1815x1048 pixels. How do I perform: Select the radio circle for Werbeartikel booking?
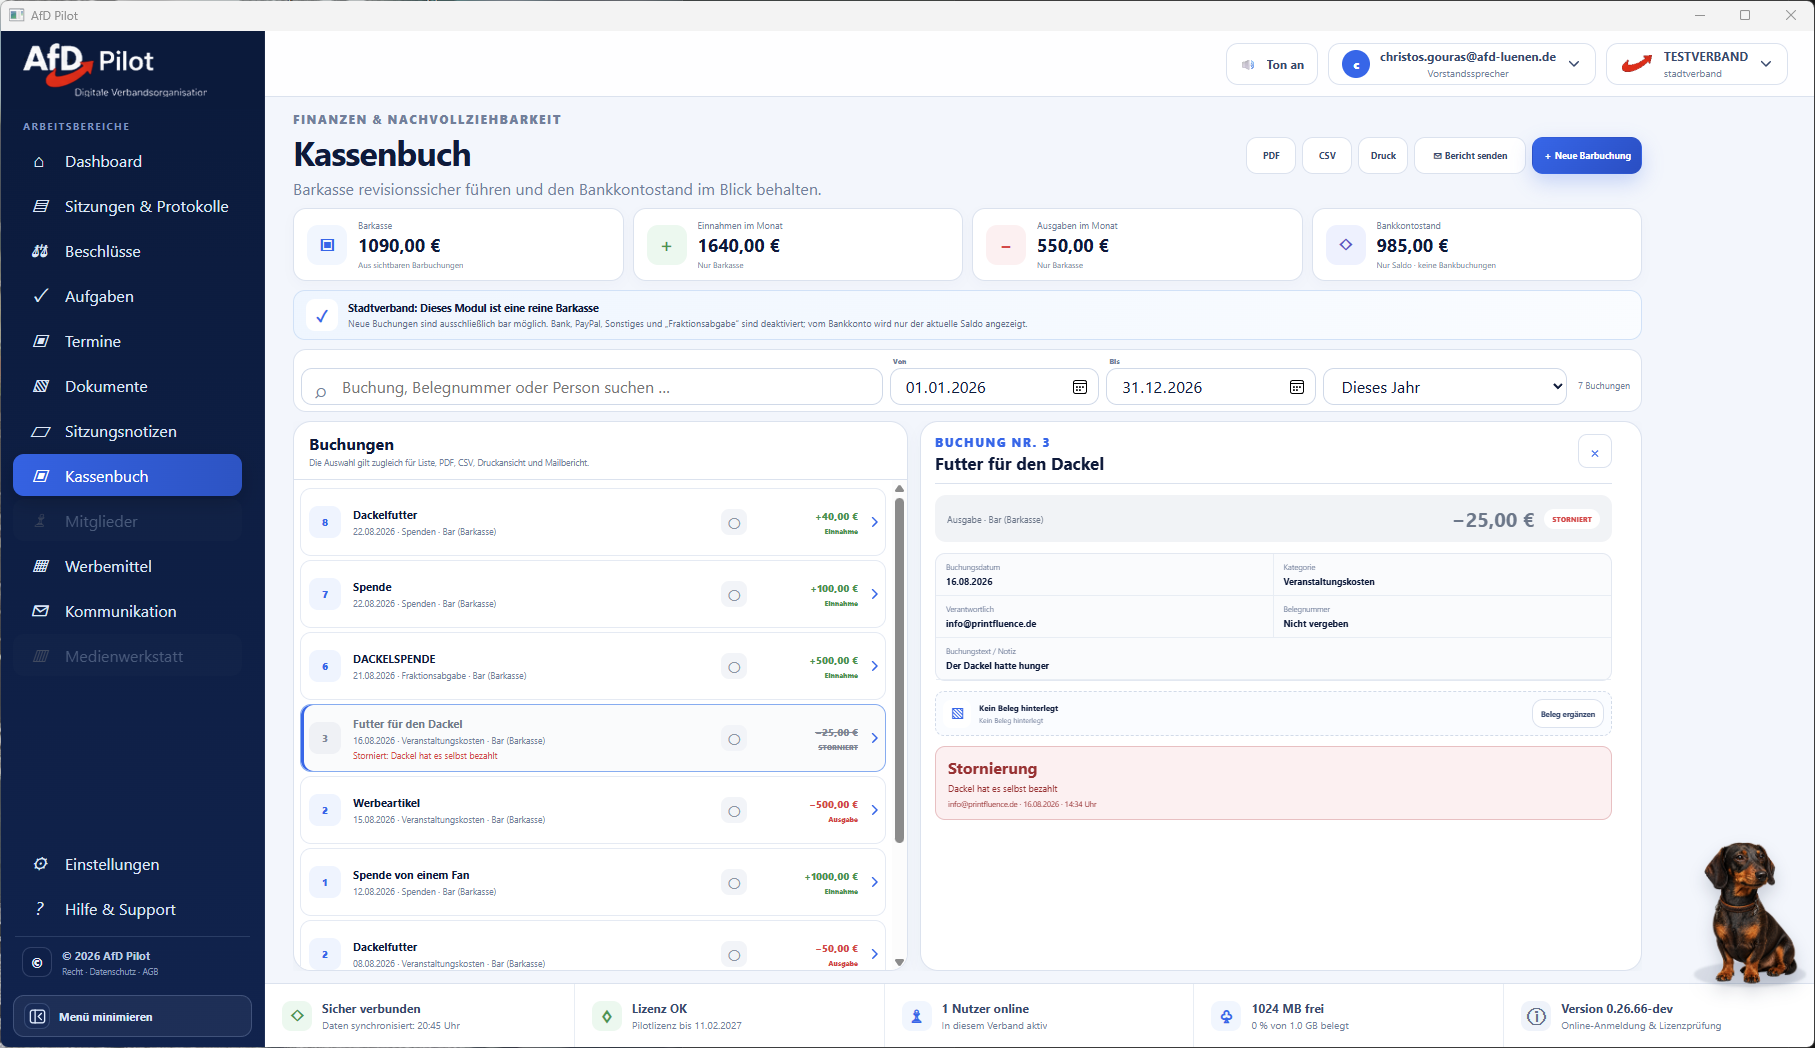(734, 811)
